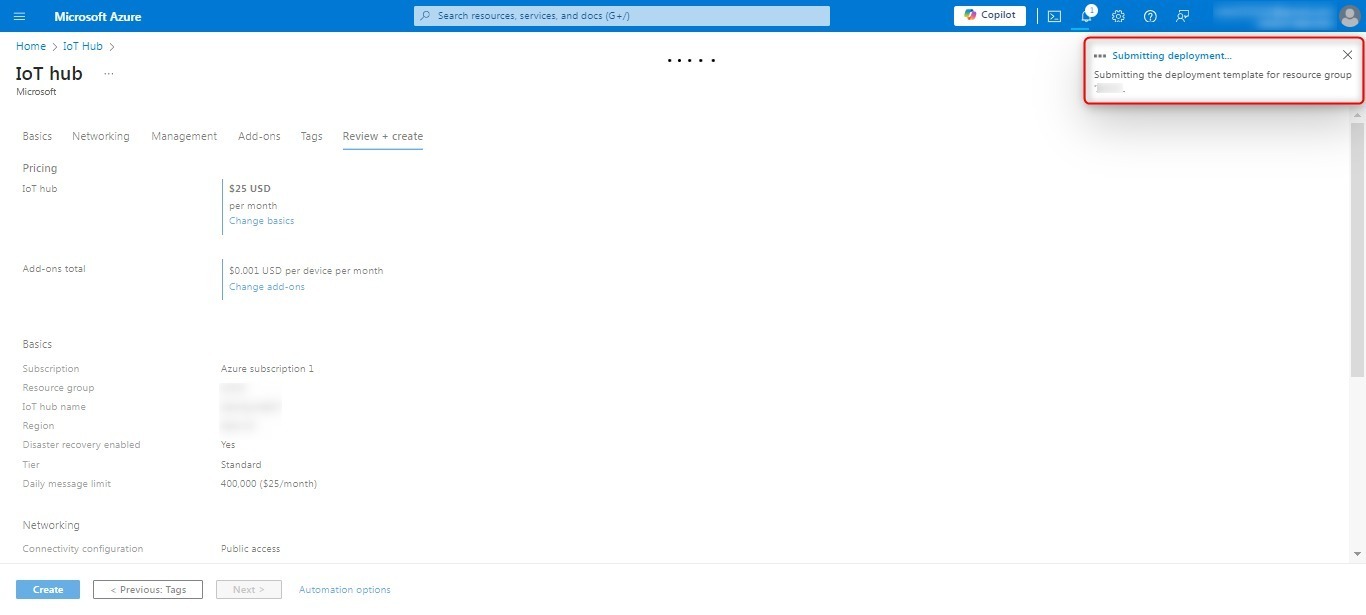Click the page vertical scrollbar thumb
The height and width of the screenshot is (615, 1366).
click(1357, 250)
